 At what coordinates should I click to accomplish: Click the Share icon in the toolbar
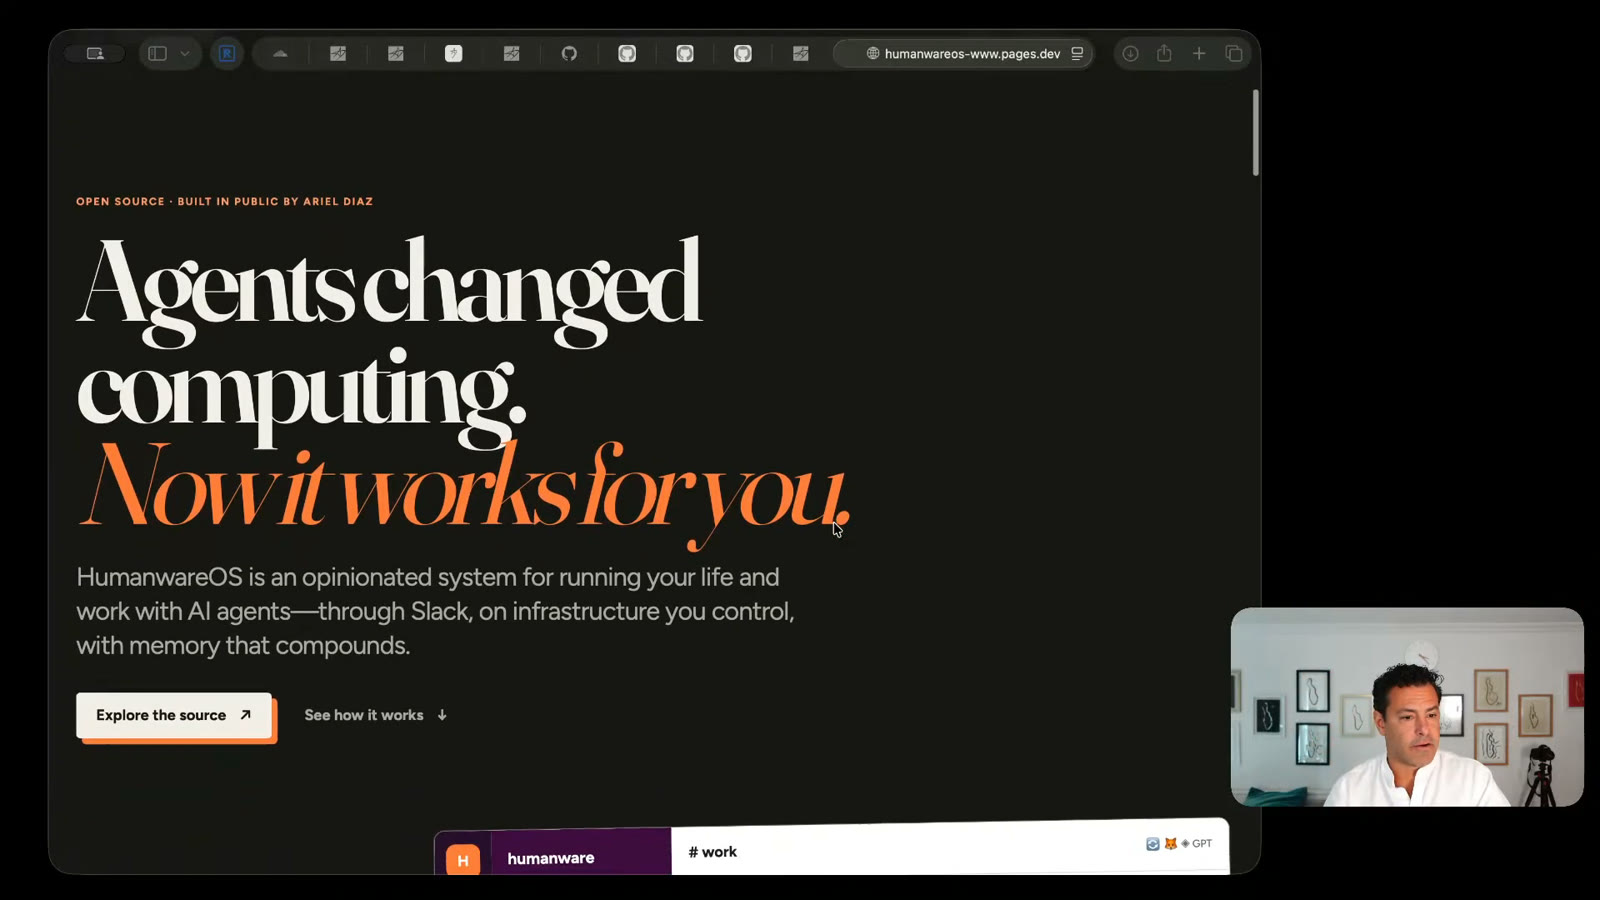coord(1164,54)
